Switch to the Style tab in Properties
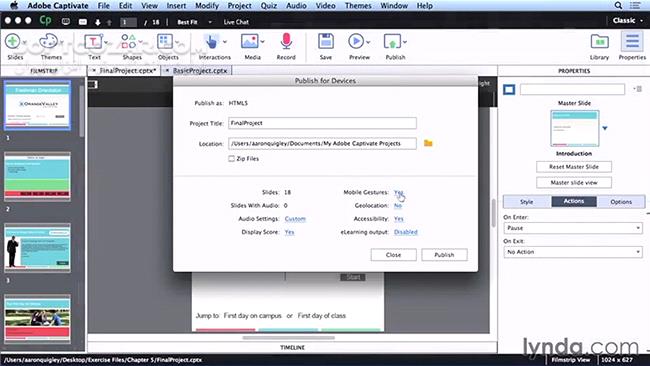The height and width of the screenshot is (366, 650). click(x=527, y=201)
